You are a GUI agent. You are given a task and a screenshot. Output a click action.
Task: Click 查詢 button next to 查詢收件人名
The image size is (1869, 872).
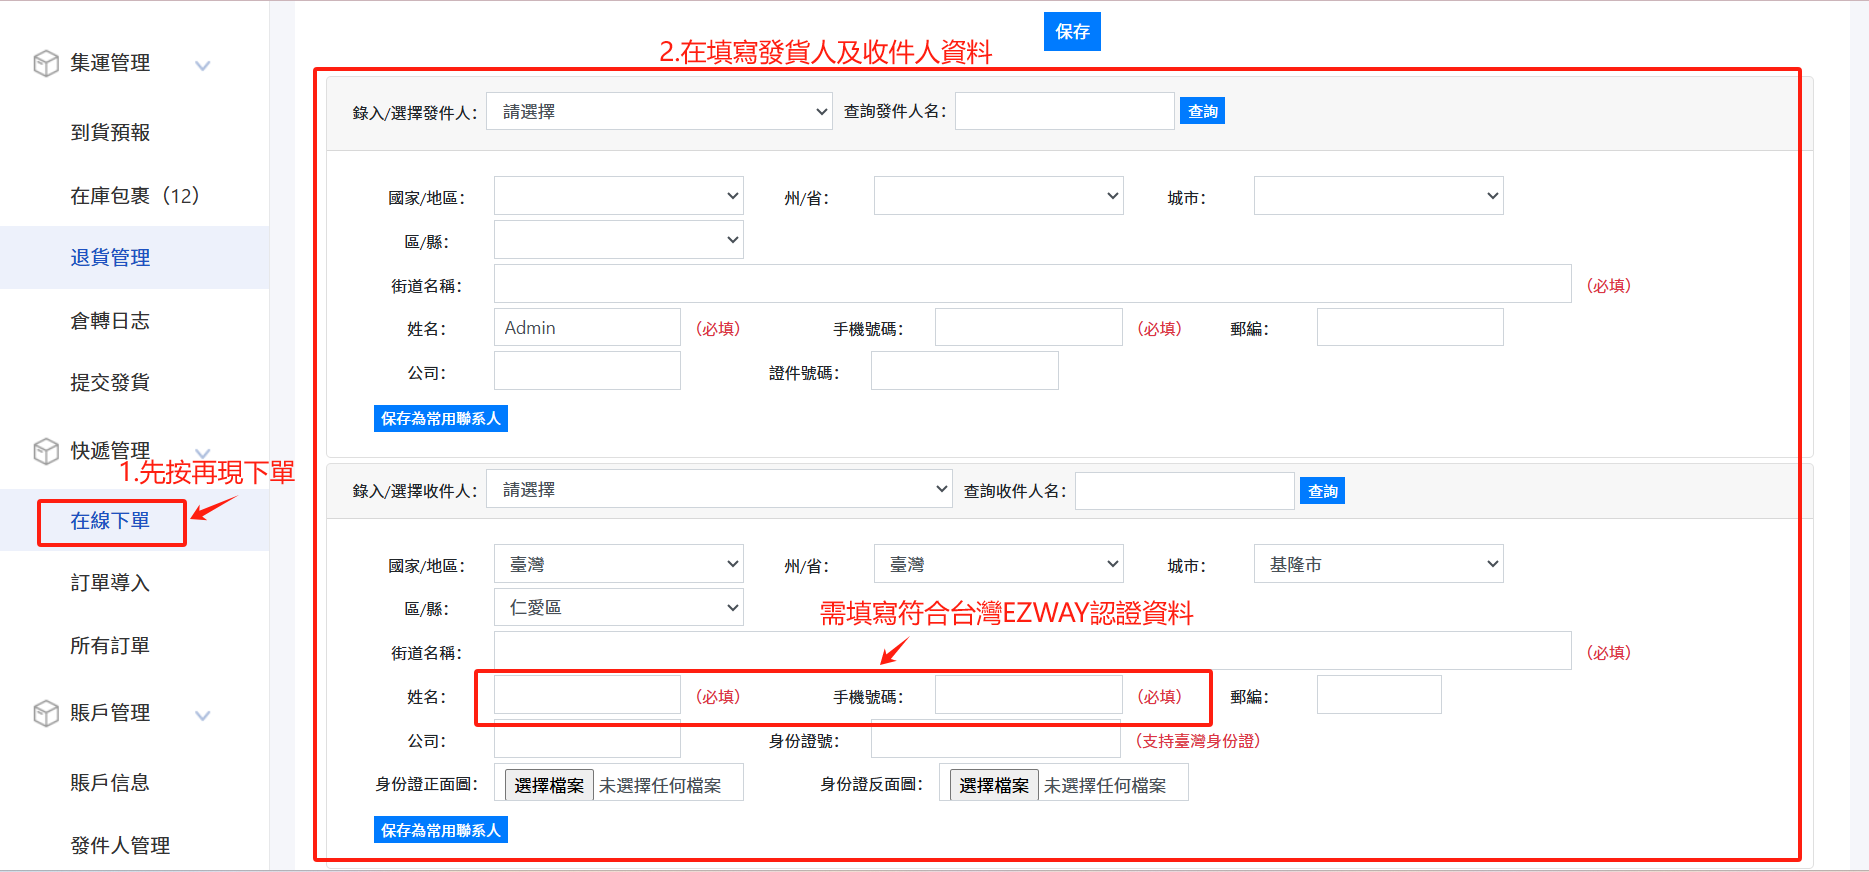[1322, 491]
